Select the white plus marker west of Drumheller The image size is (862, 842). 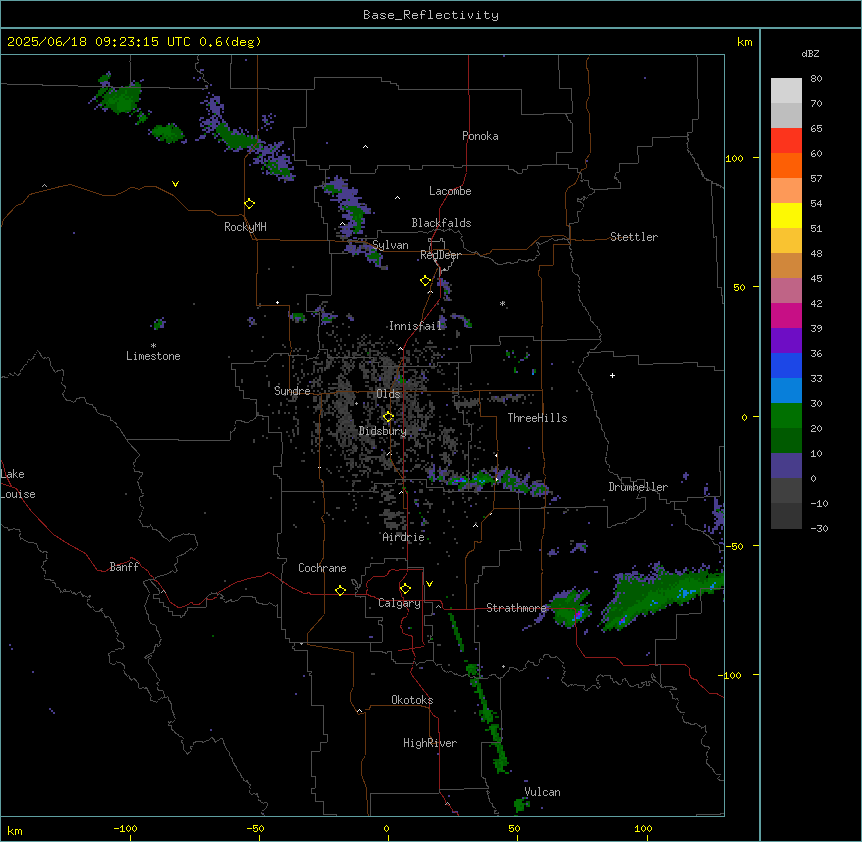(x=612, y=375)
